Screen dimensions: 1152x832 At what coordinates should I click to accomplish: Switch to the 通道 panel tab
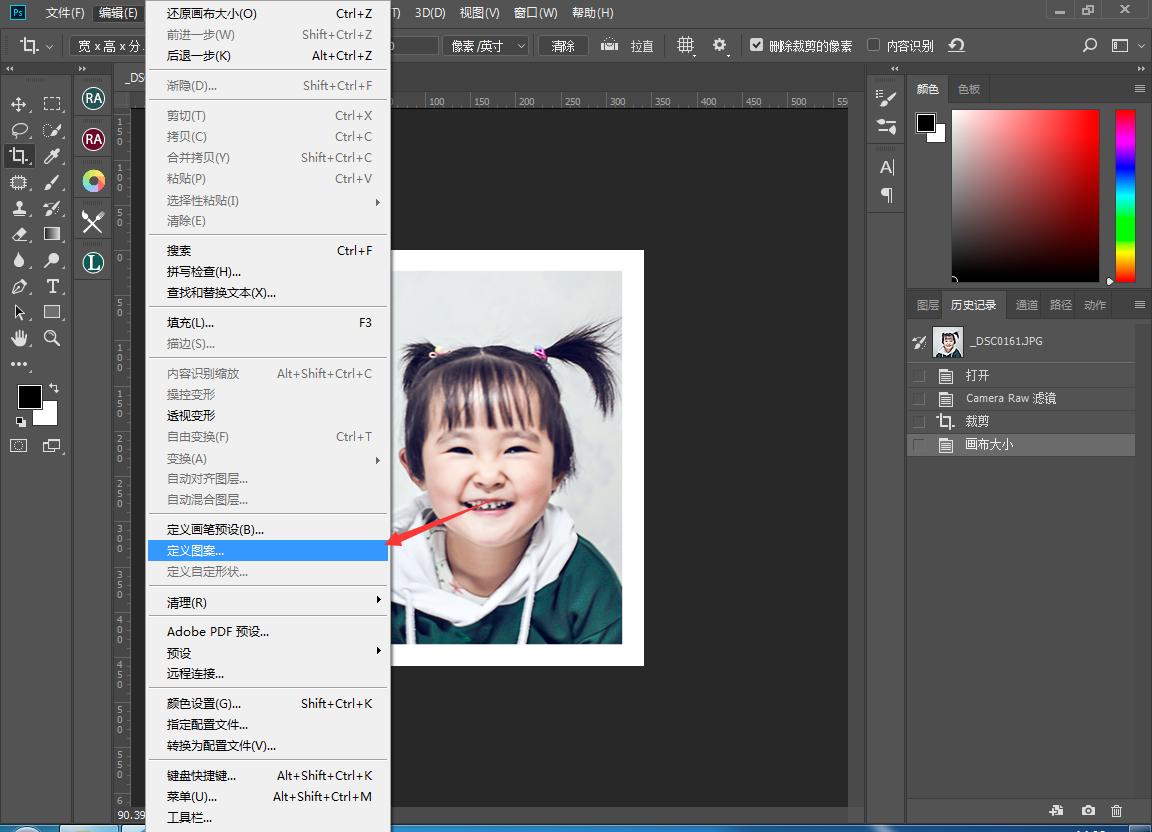click(x=1026, y=305)
